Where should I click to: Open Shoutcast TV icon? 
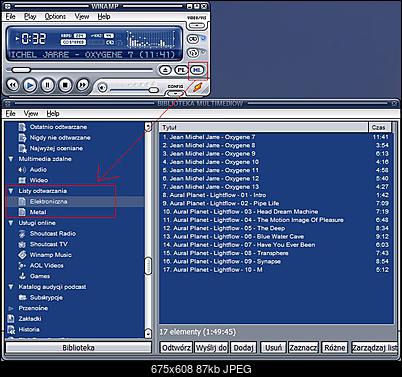(x=22, y=244)
